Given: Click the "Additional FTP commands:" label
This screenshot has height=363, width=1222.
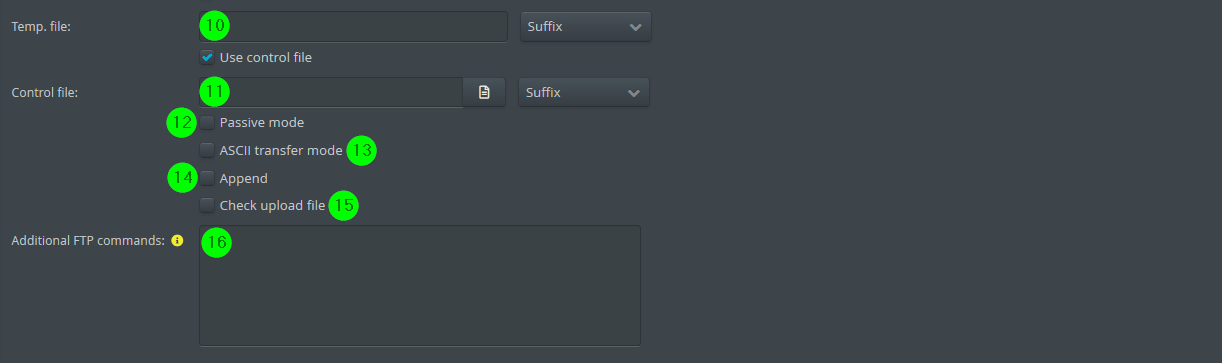Looking at the screenshot, I should point(87,240).
